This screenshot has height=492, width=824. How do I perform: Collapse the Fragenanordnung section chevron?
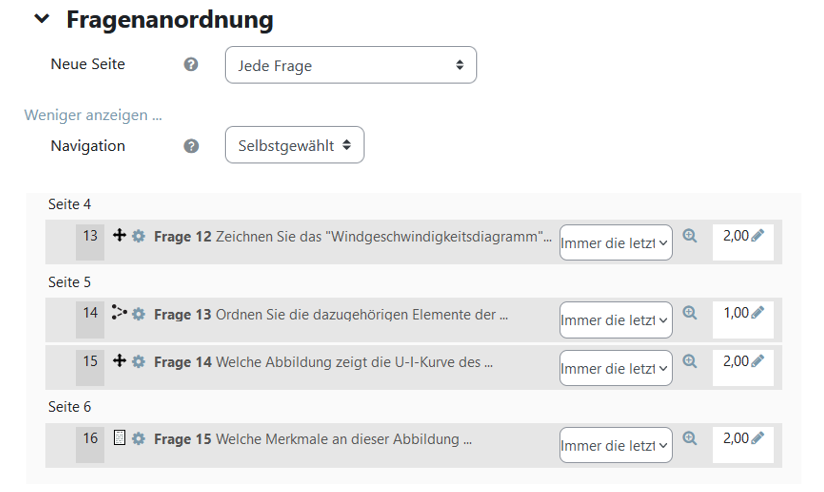click(x=42, y=19)
